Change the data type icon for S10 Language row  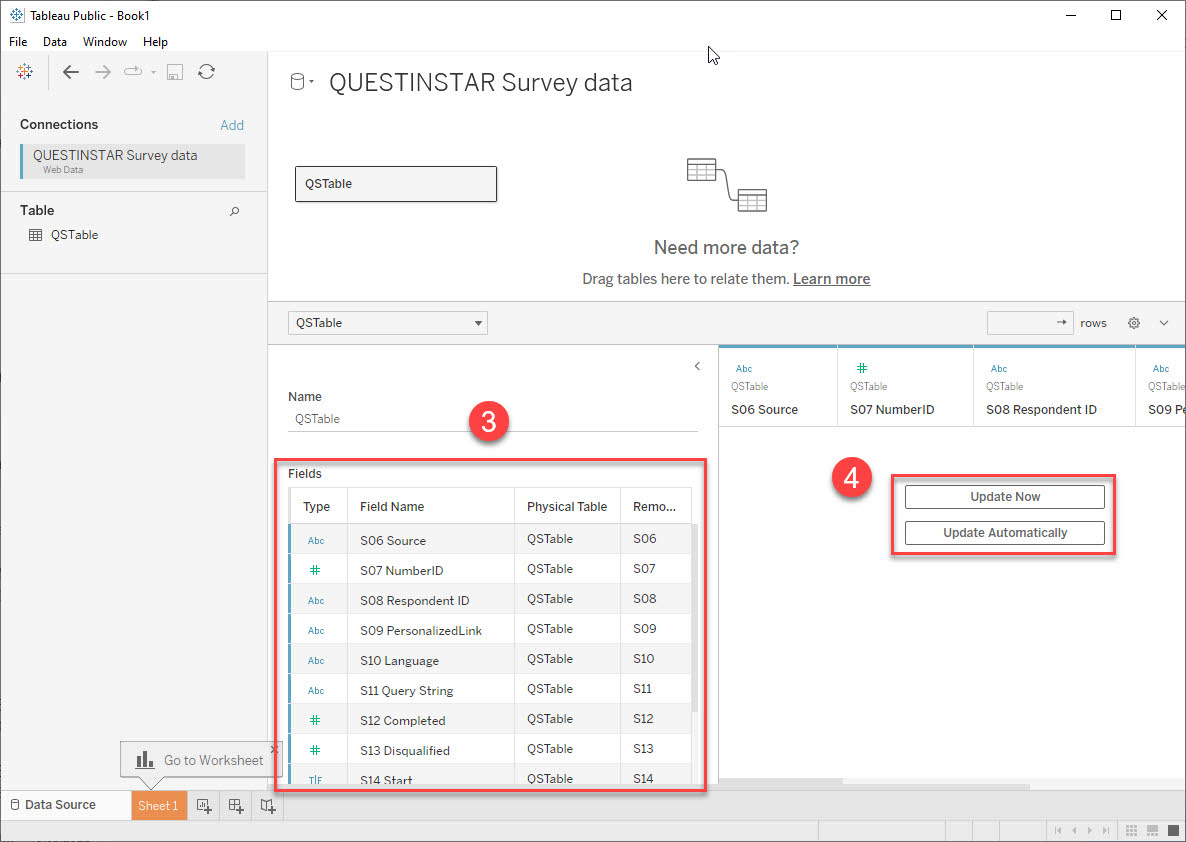(x=316, y=660)
